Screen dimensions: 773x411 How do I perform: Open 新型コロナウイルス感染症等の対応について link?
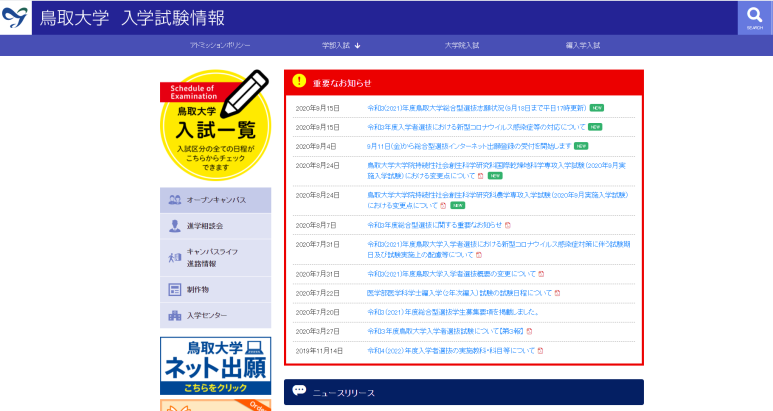476,127
